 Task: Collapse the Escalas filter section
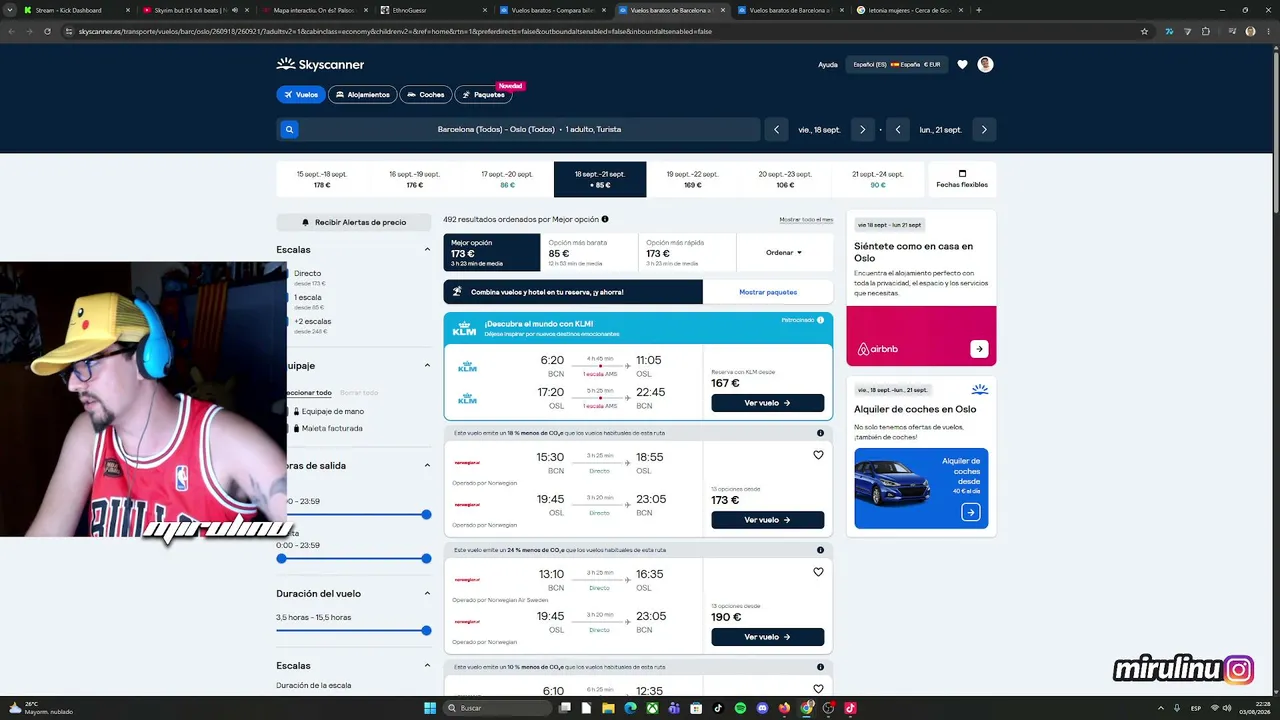[427, 250]
